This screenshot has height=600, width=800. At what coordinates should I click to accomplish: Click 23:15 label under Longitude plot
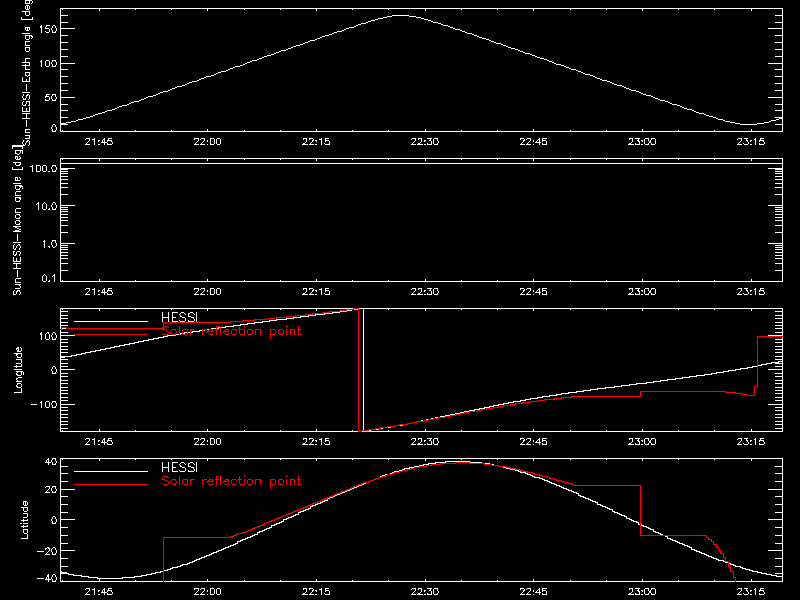(x=751, y=442)
